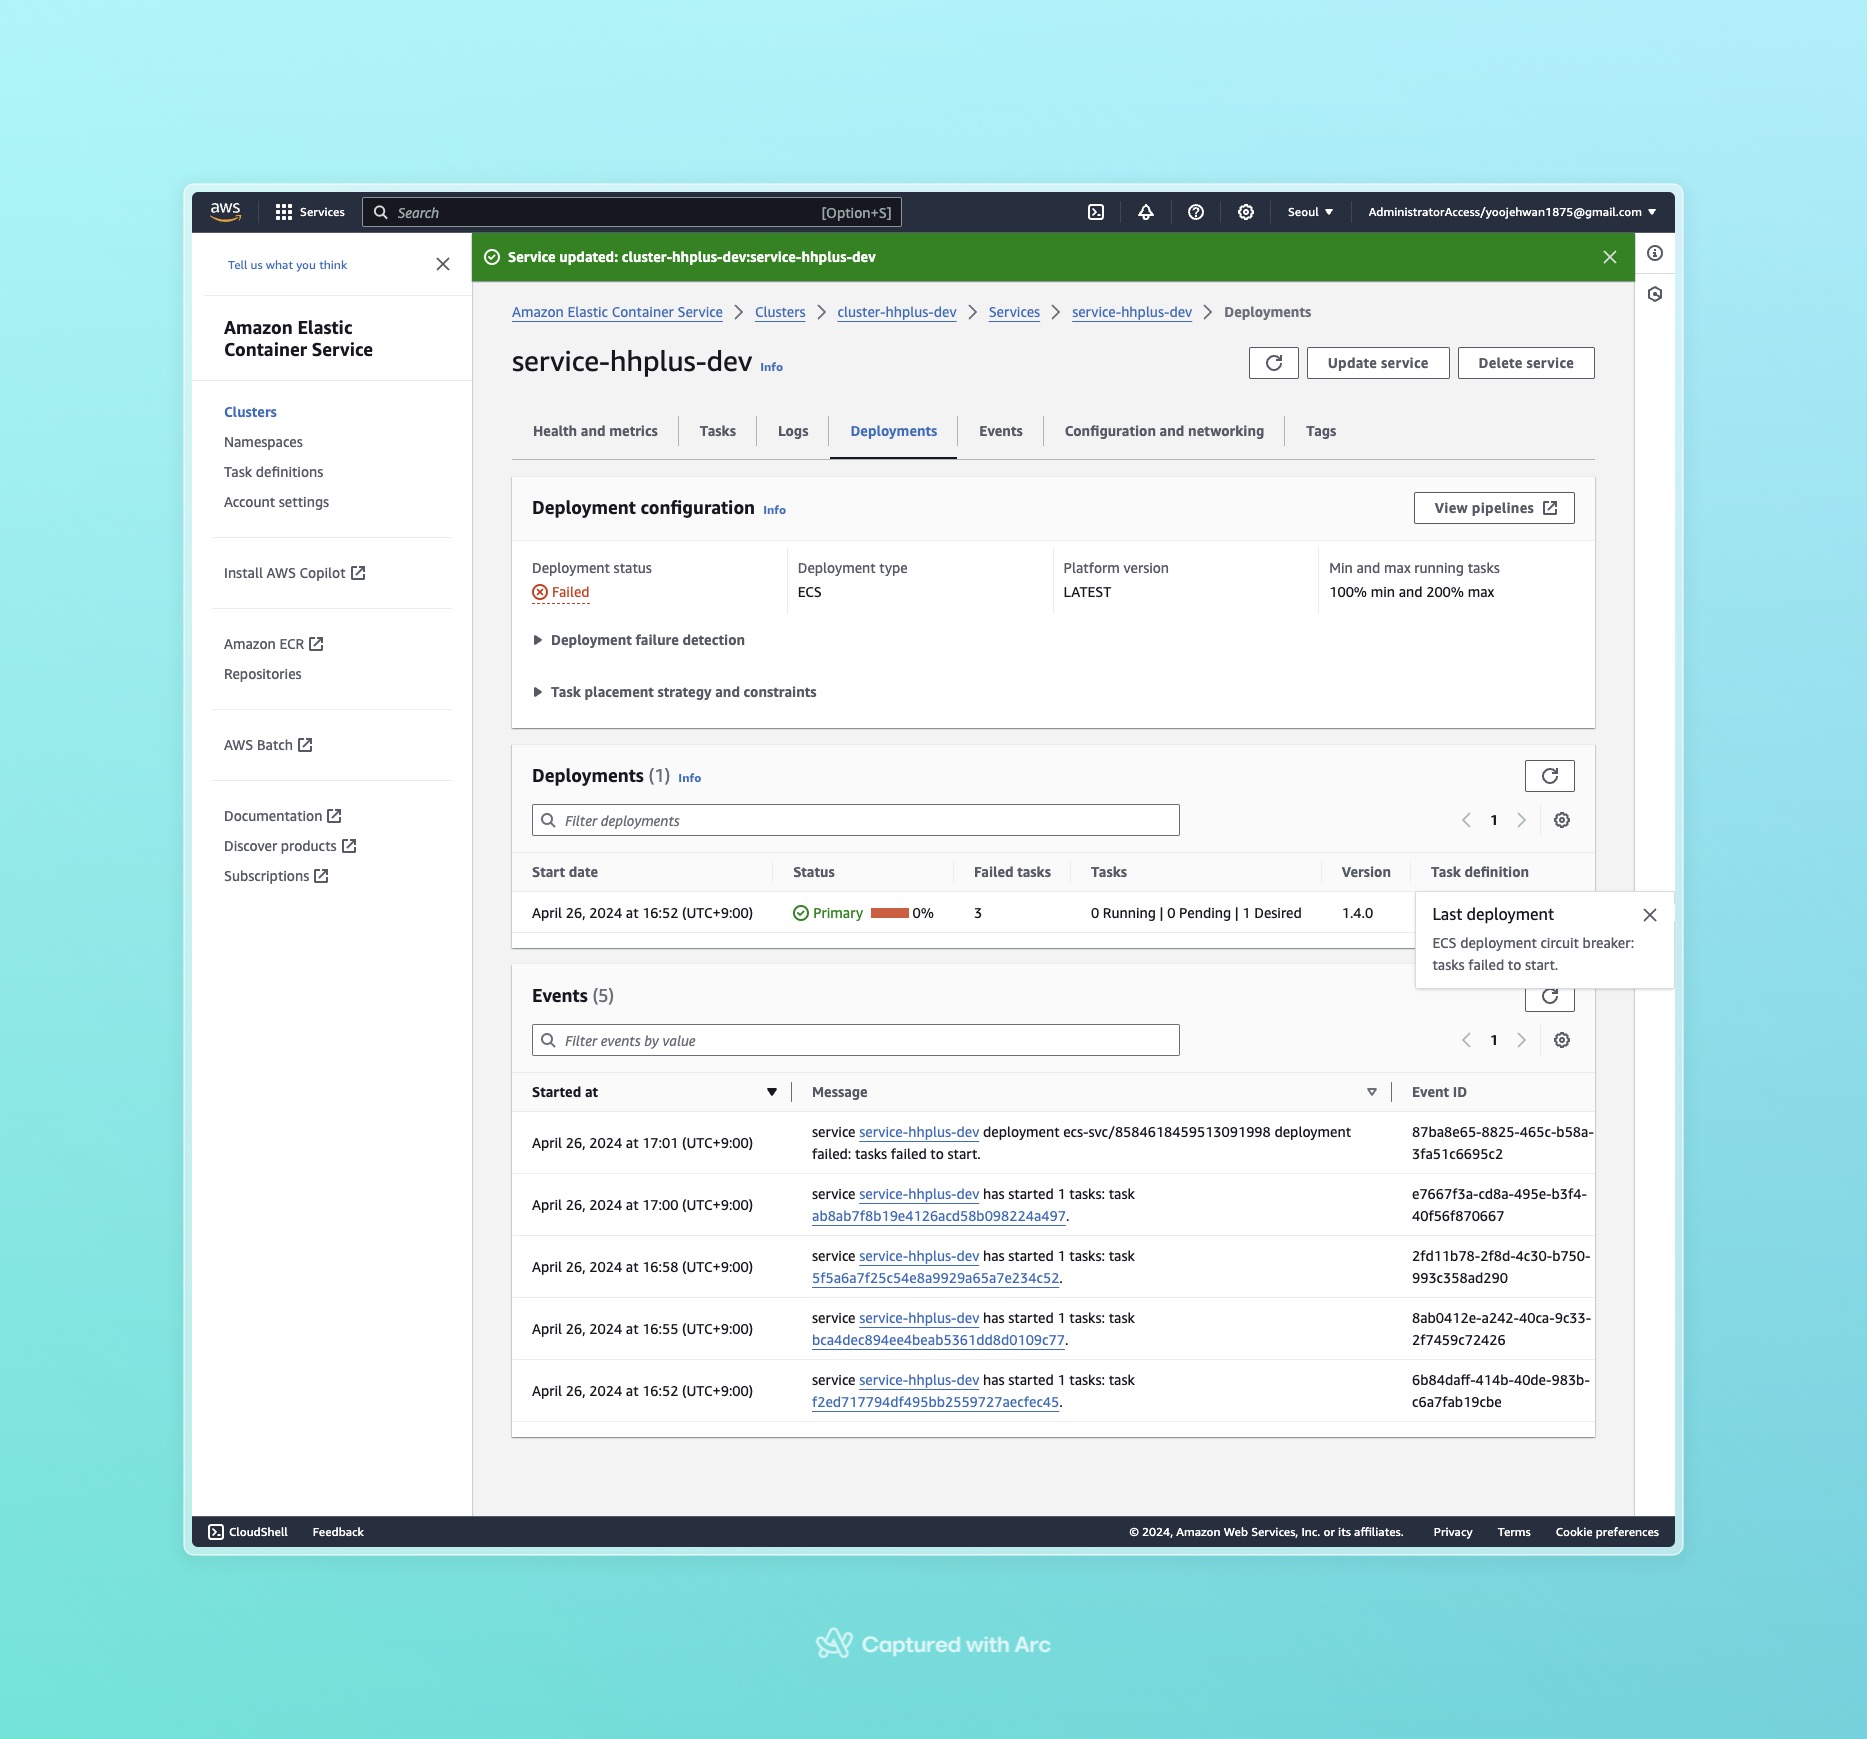This screenshot has height=1739, width=1867.
Task: Refresh the Events table
Action: (1550, 997)
